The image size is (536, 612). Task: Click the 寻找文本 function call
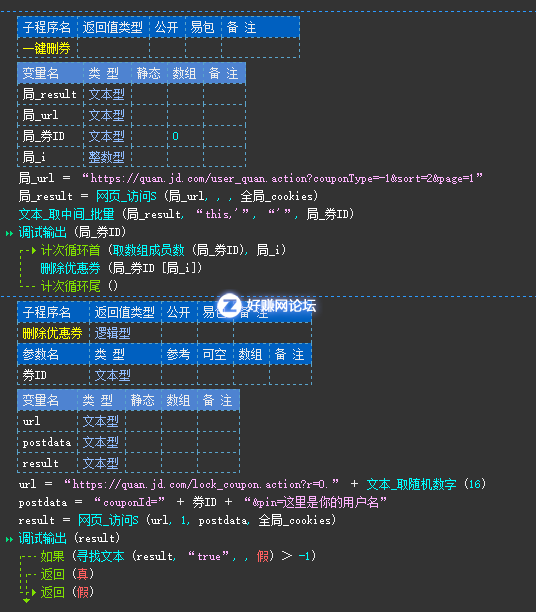pyautogui.click(x=100, y=556)
